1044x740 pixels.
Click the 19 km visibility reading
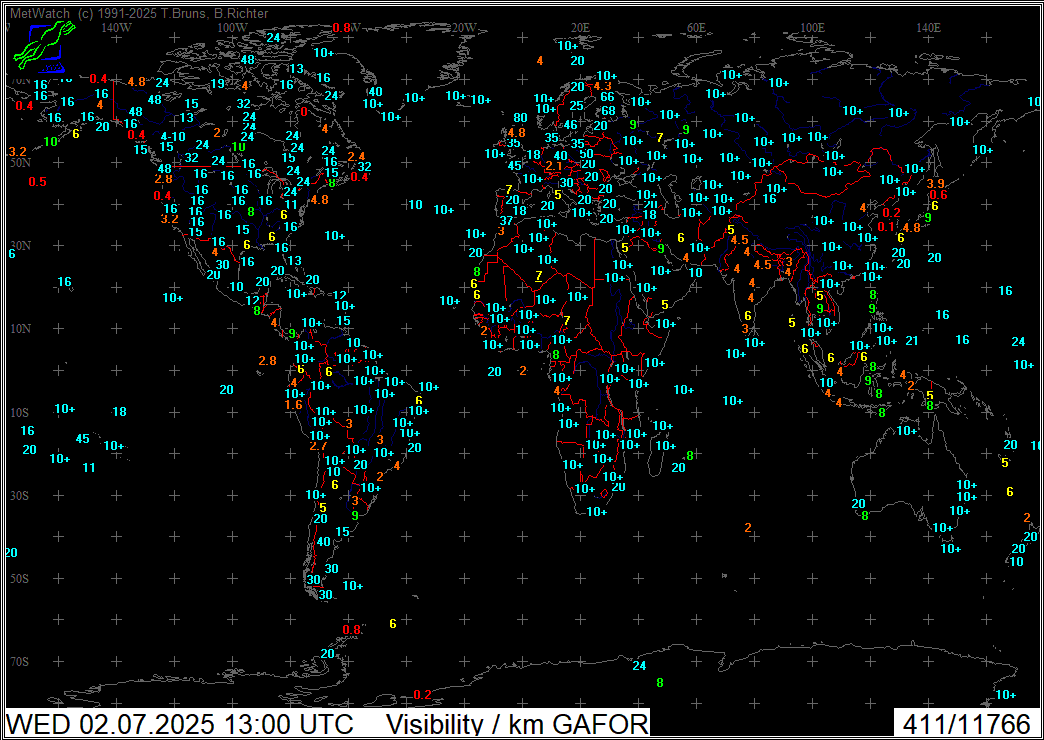click(218, 84)
